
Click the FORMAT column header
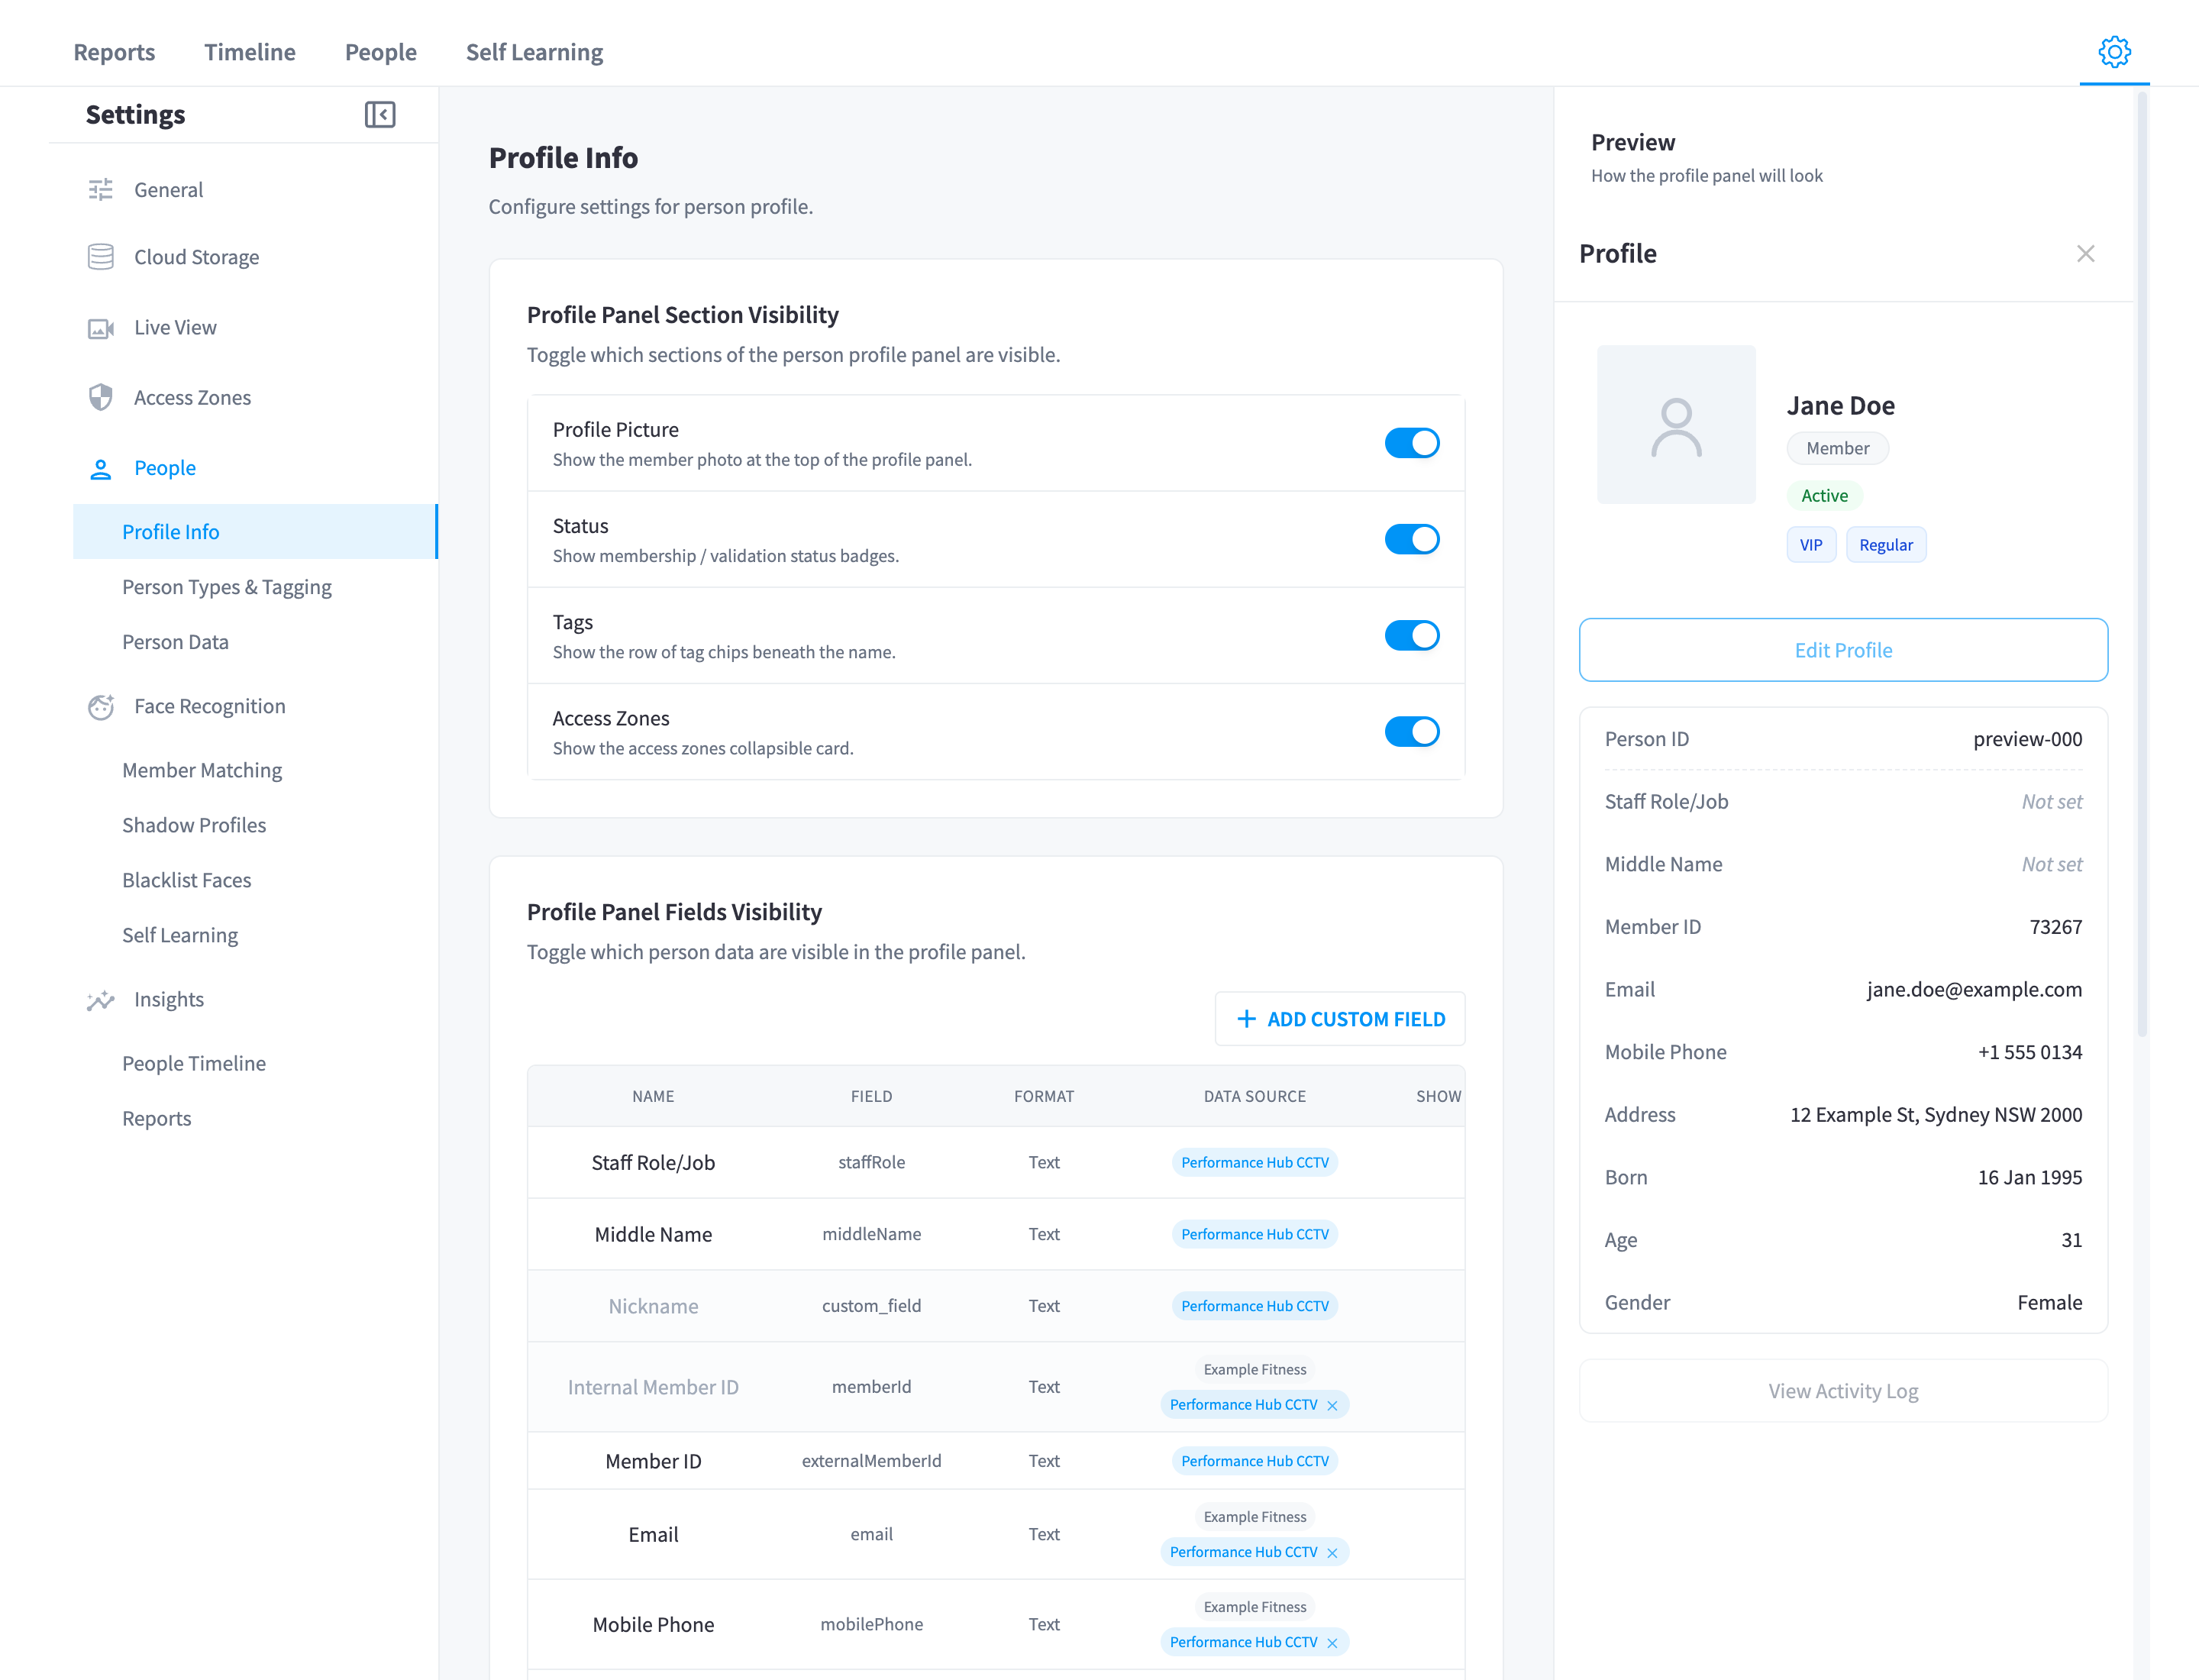[x=1043, y=1097]
